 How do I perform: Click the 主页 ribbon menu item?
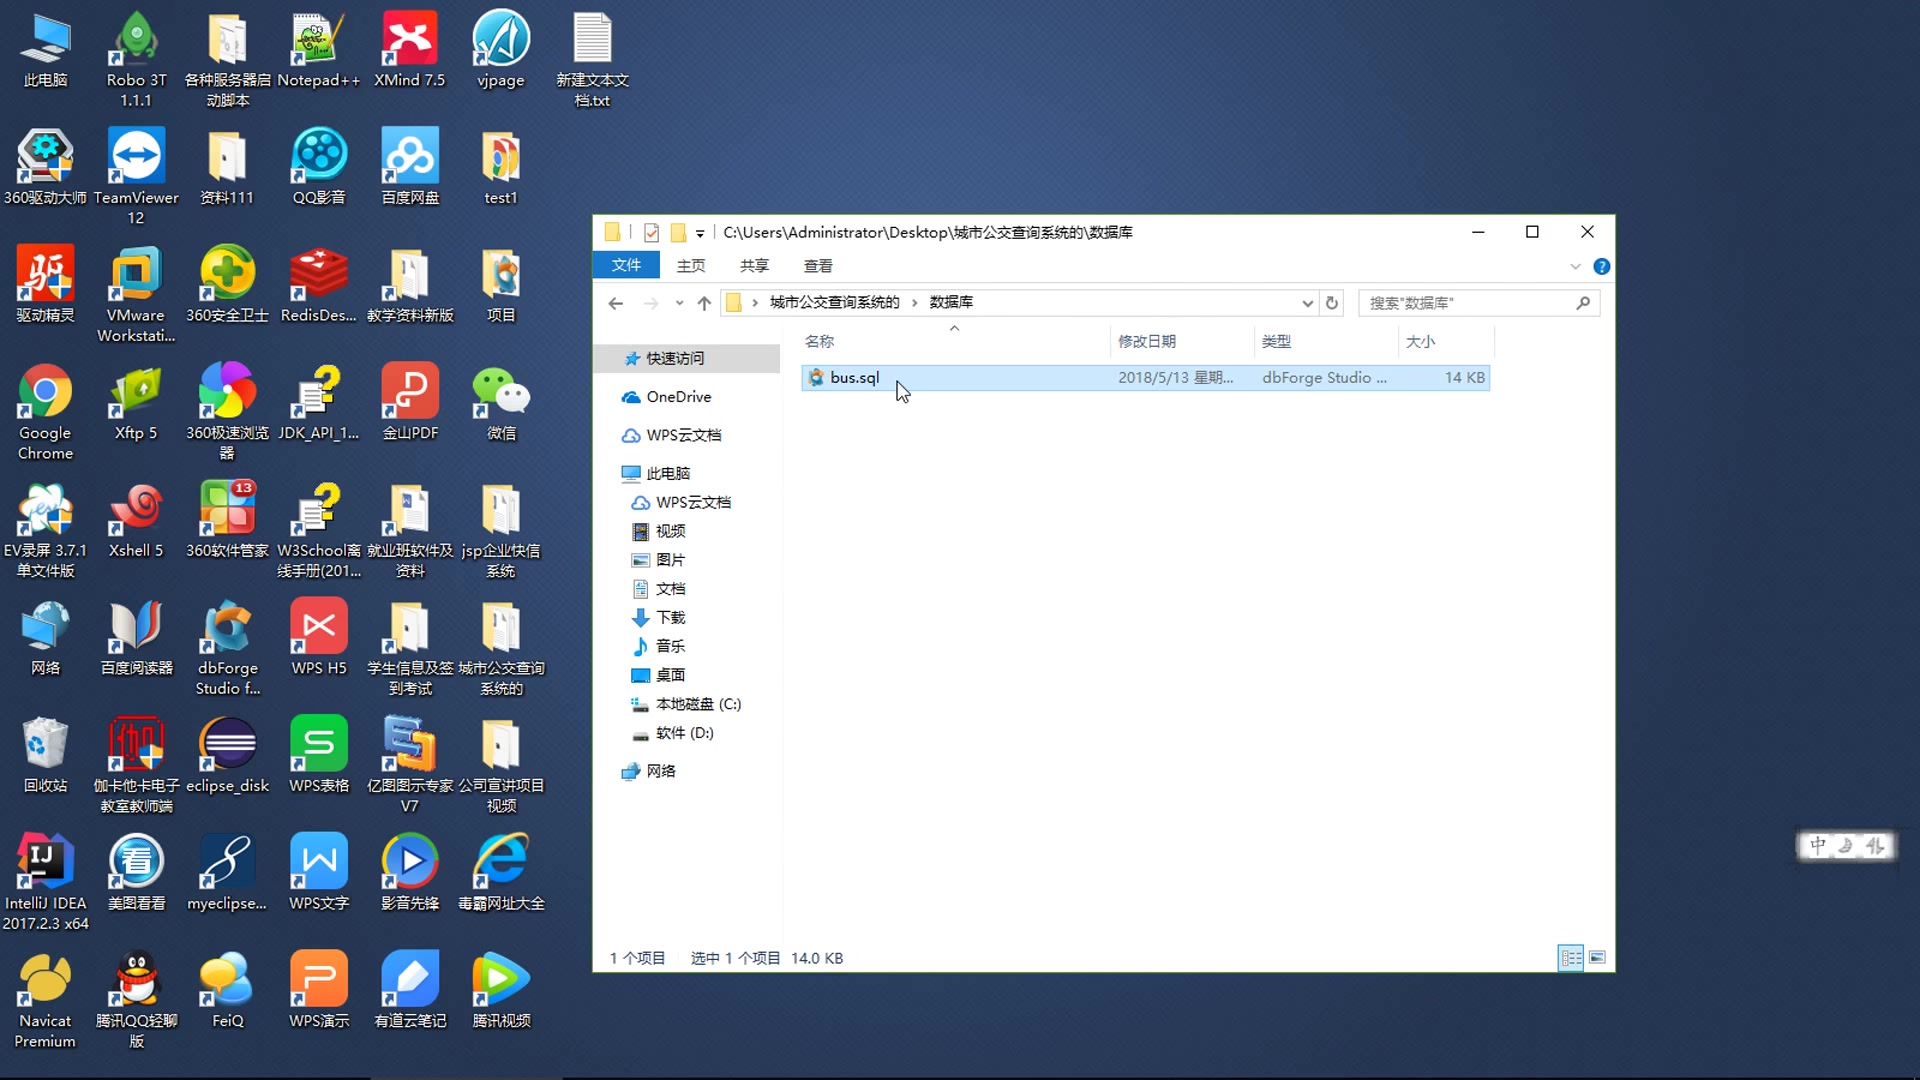691,265
